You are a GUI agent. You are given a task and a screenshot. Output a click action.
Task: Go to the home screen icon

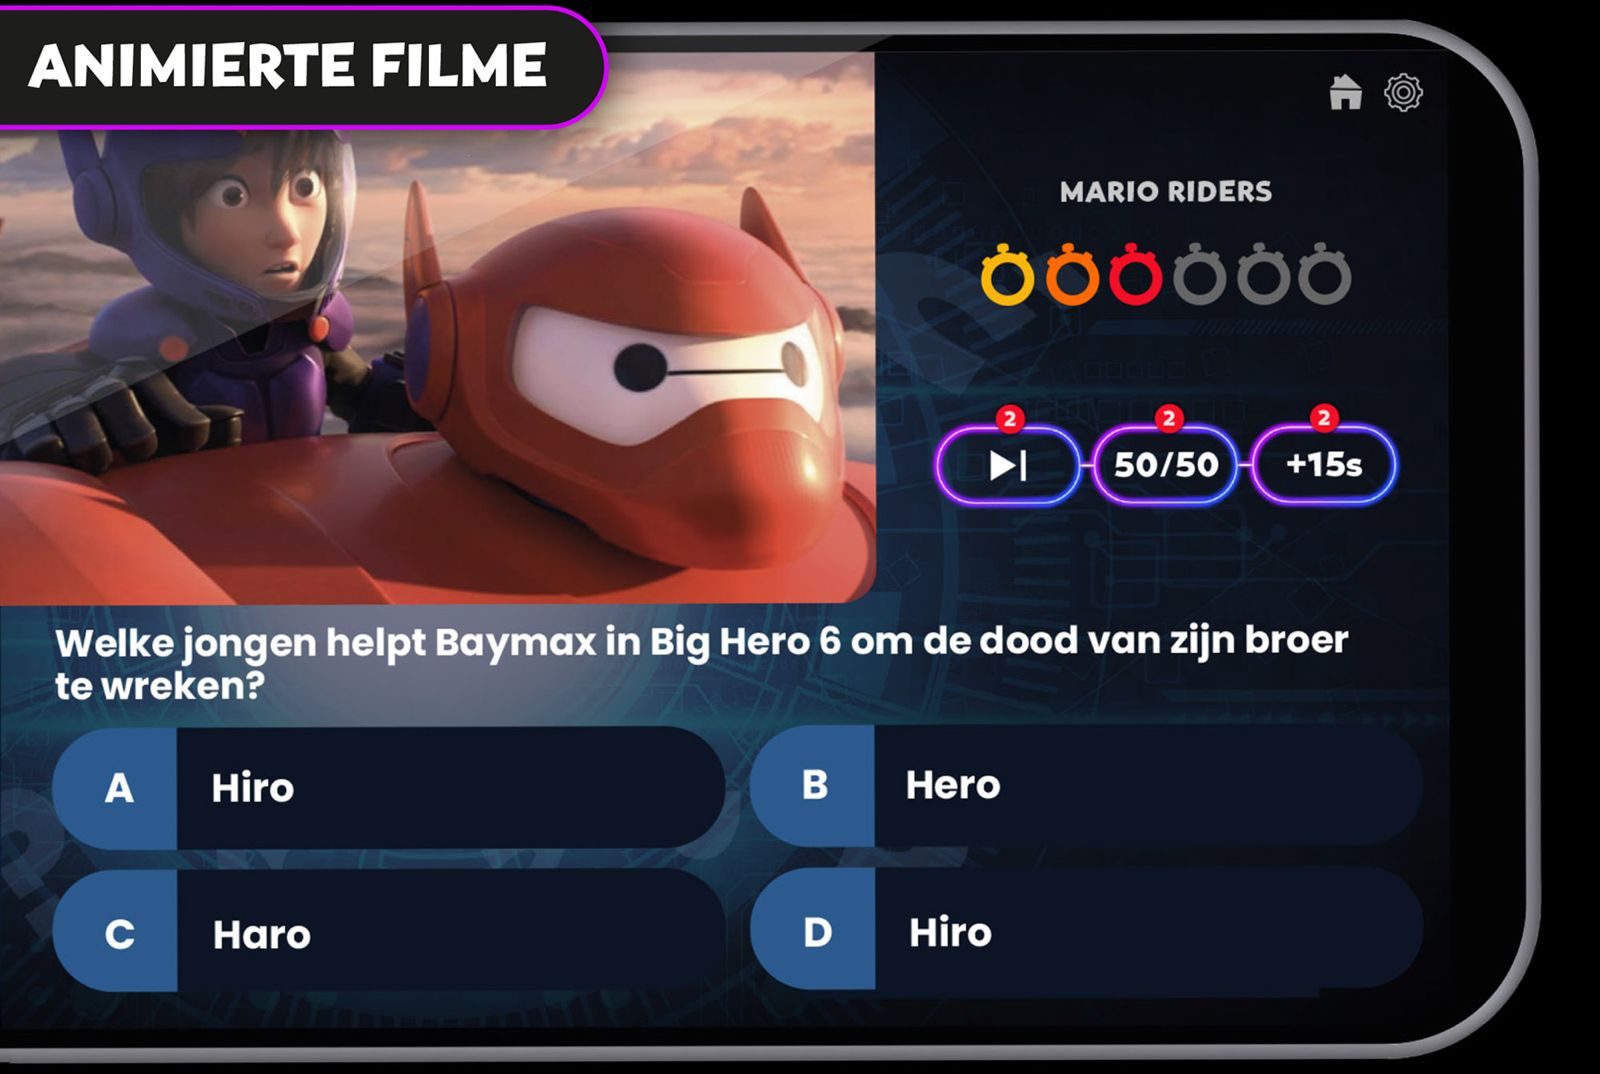coord(1346,92)
